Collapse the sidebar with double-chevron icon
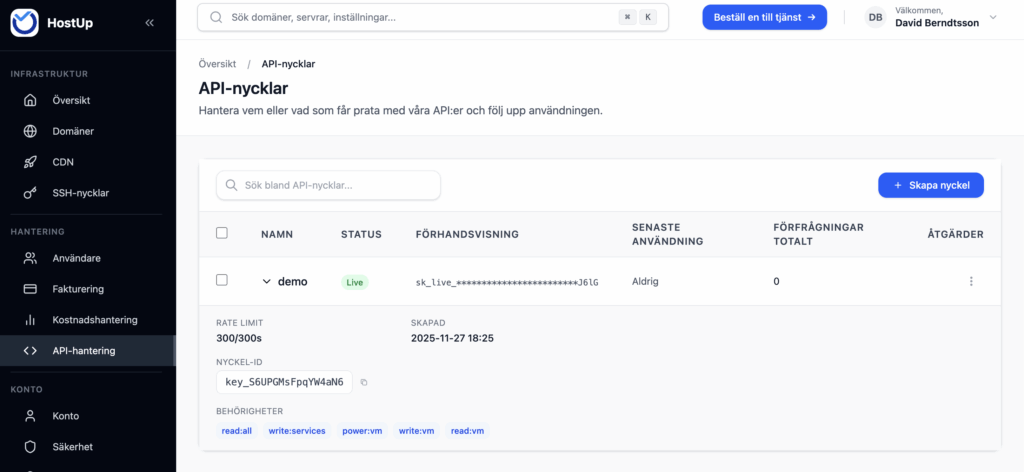This screenshot has width=1024, height=472. [x=150, y=22]
